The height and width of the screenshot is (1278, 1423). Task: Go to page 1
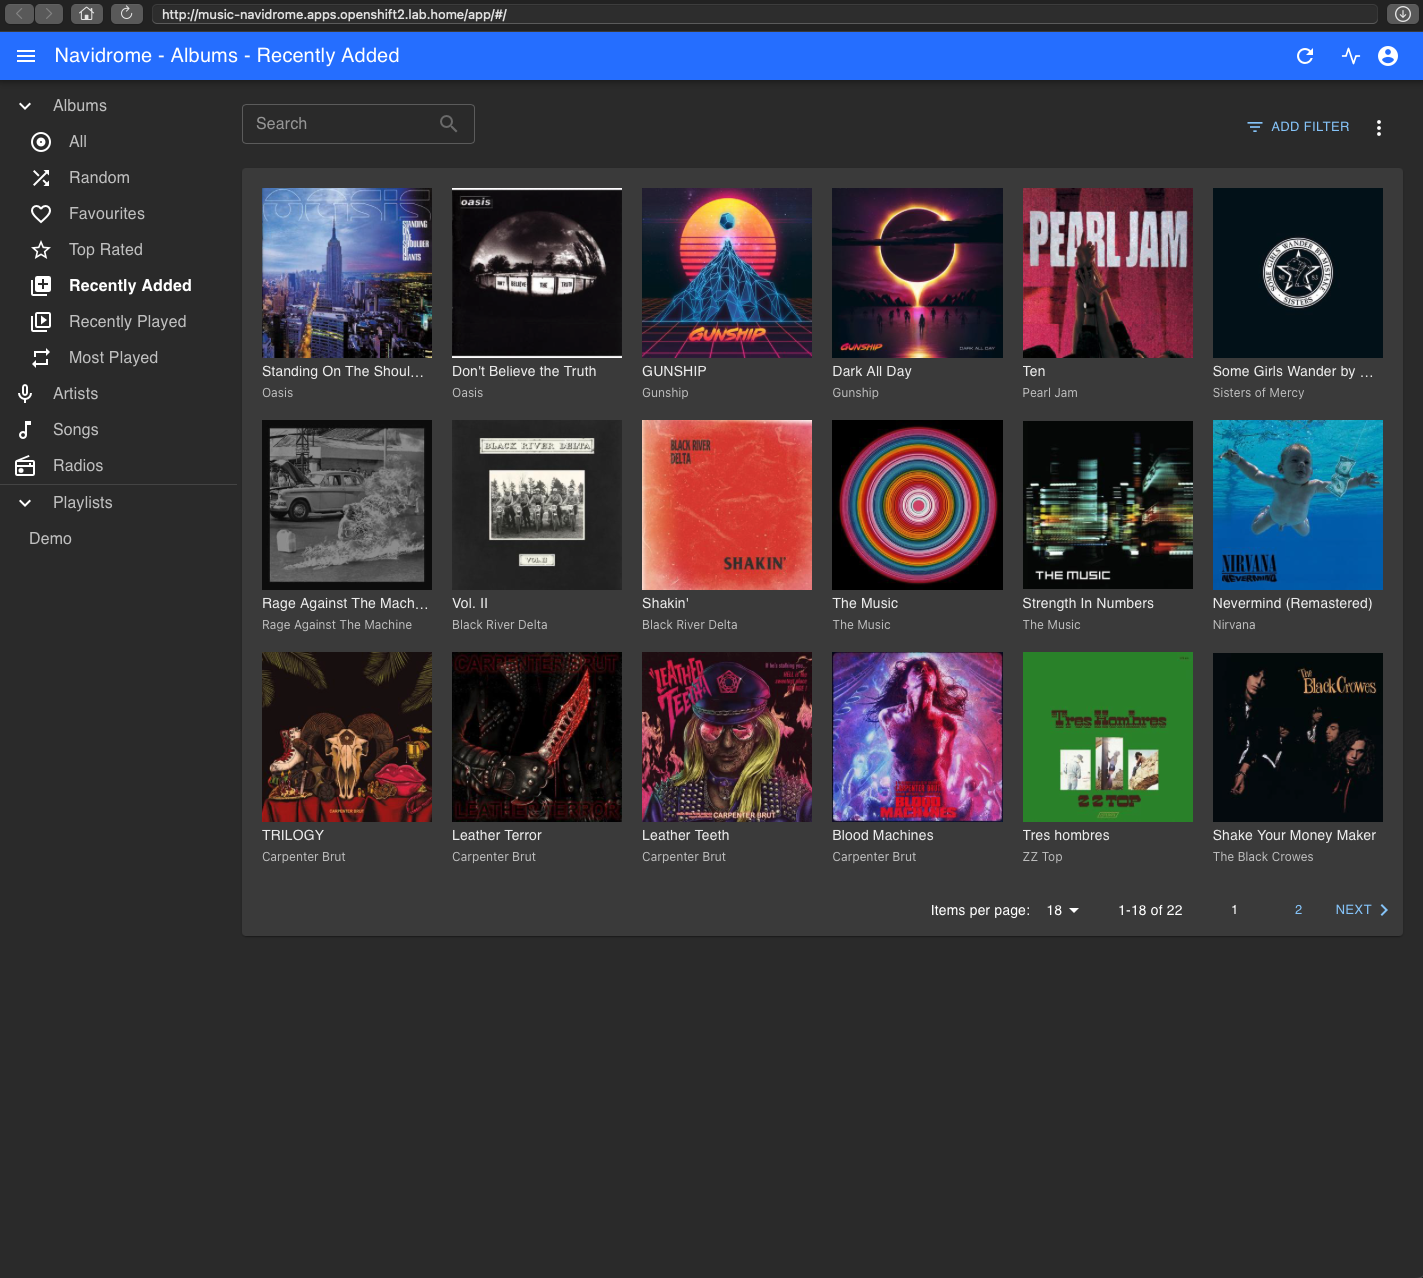pos(1234,910)
